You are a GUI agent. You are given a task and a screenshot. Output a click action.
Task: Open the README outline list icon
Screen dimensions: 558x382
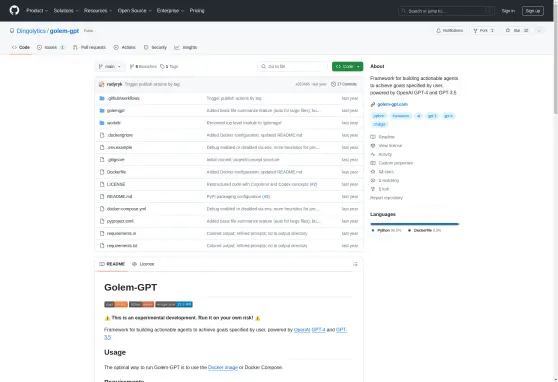(x=355, y=264)
